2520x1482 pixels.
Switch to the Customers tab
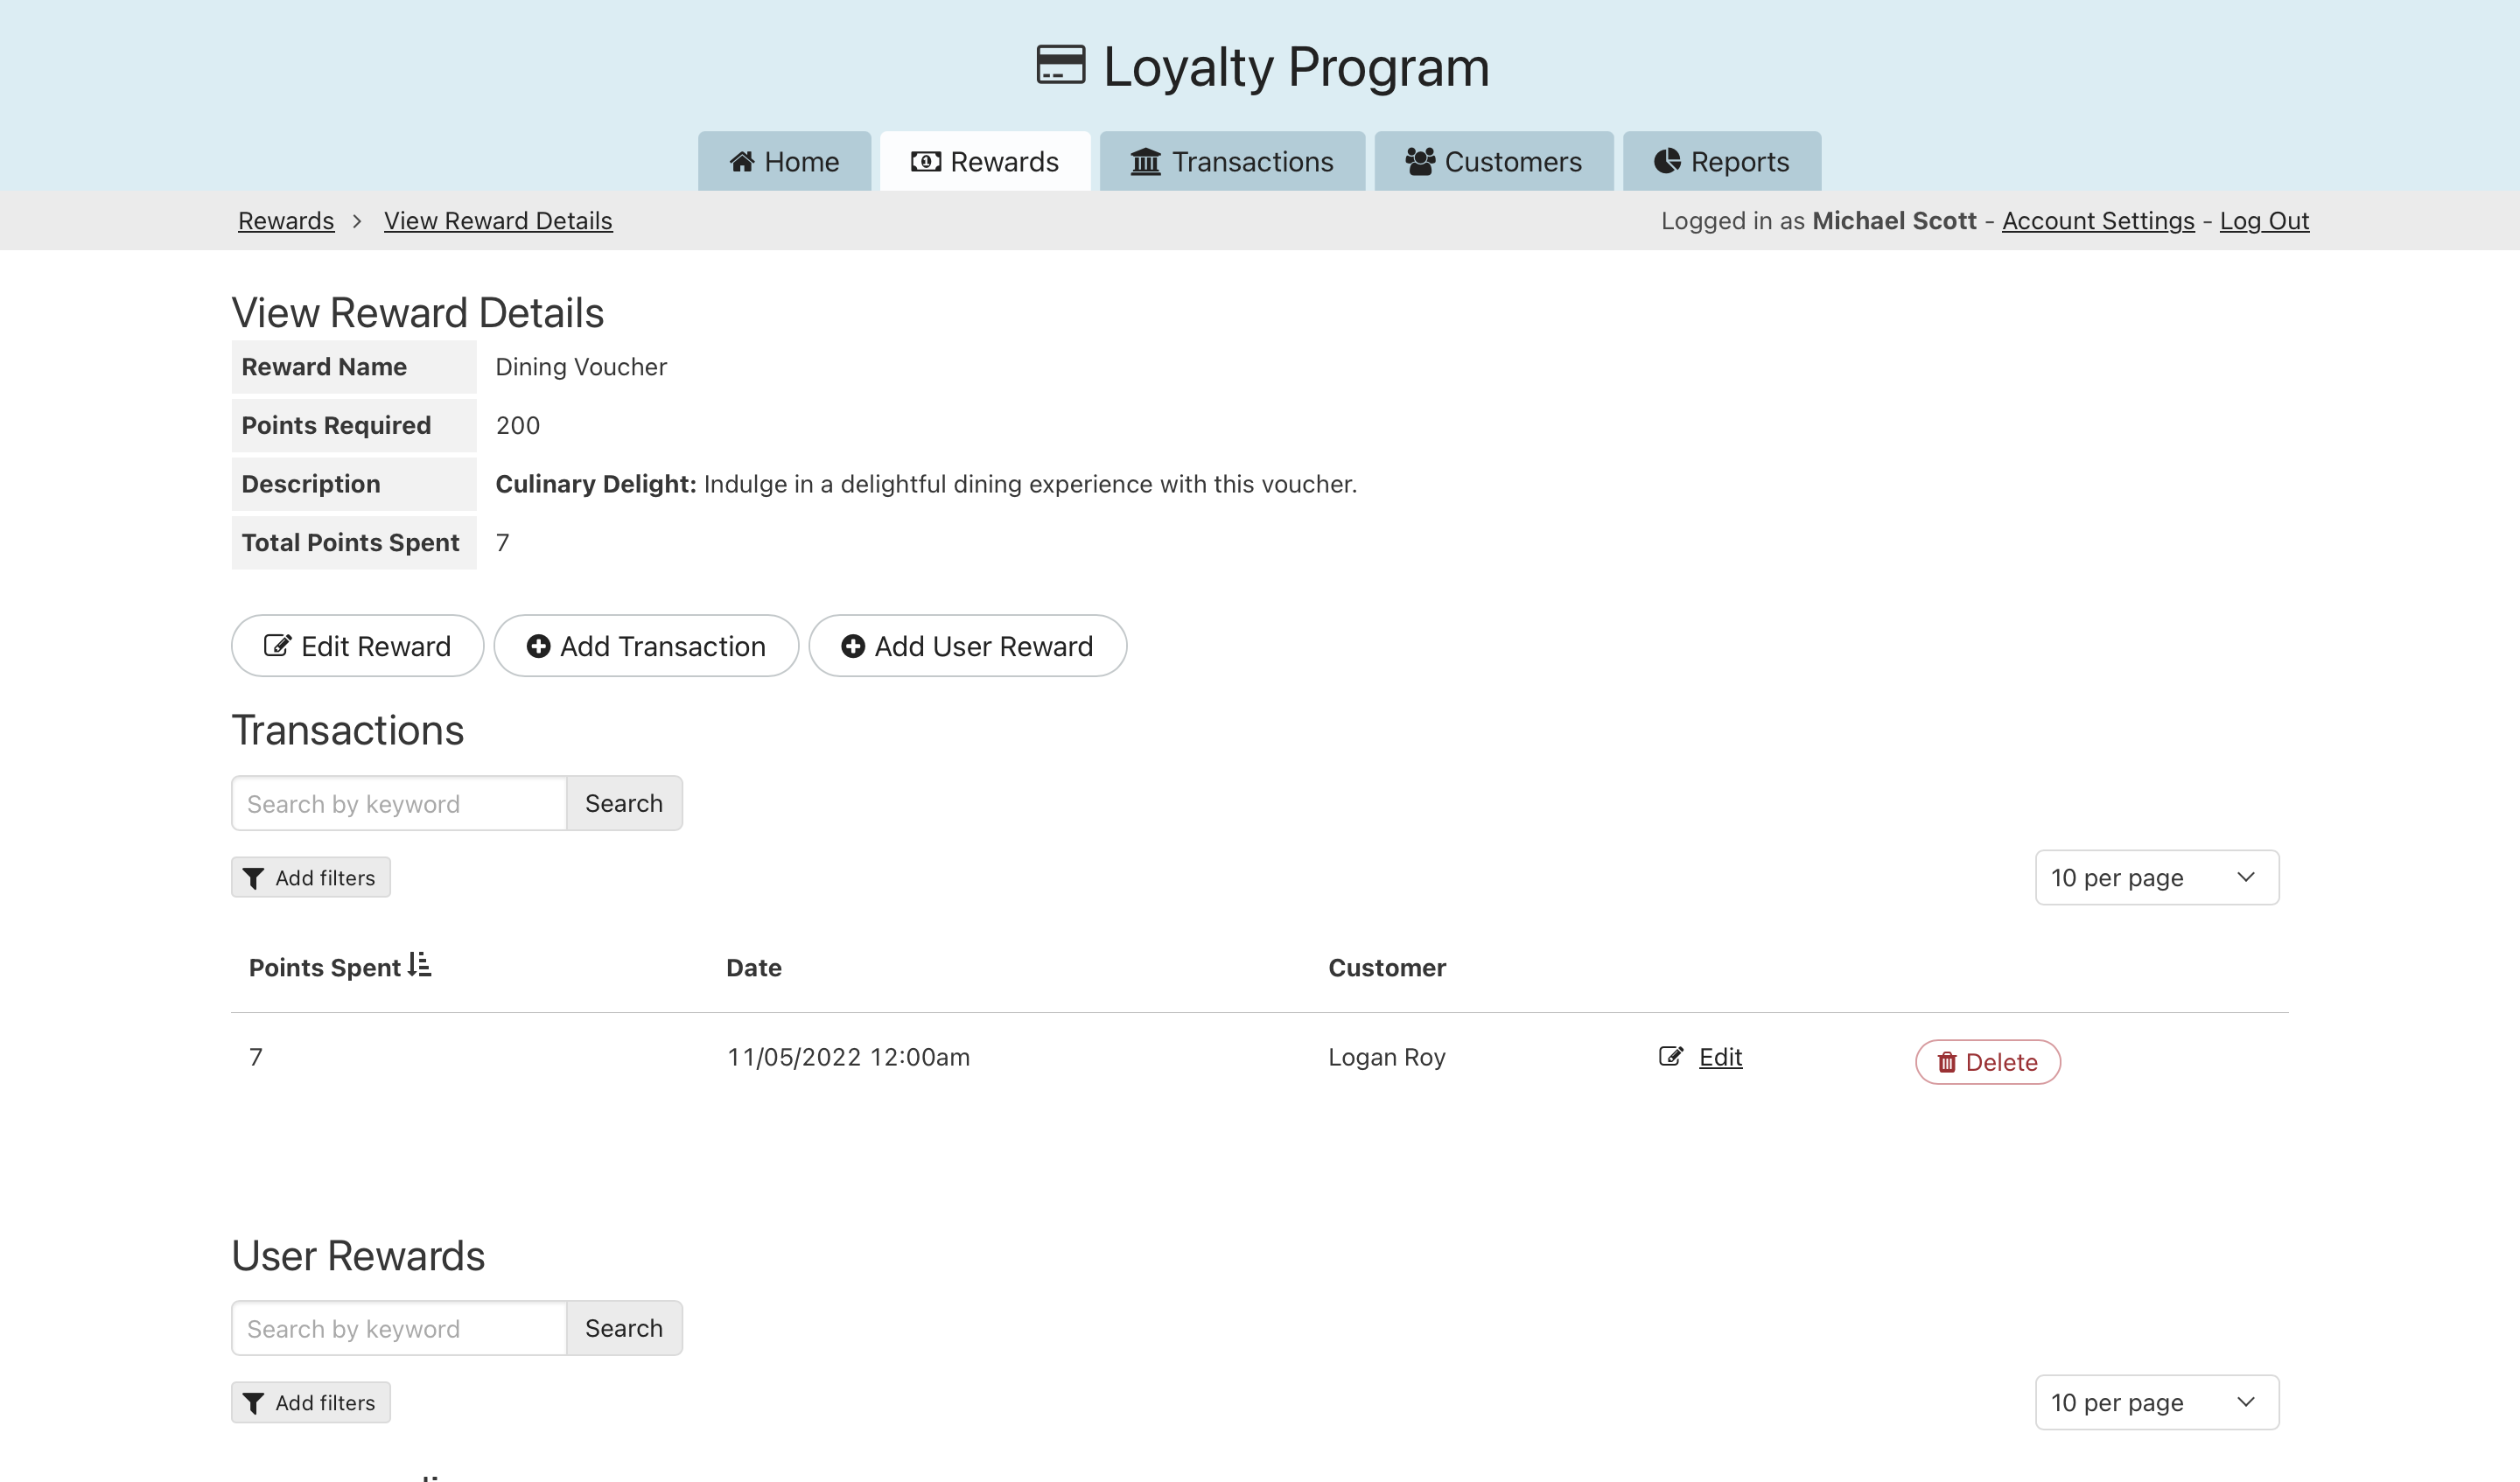pyautogui.click(x=1493, y=162)
